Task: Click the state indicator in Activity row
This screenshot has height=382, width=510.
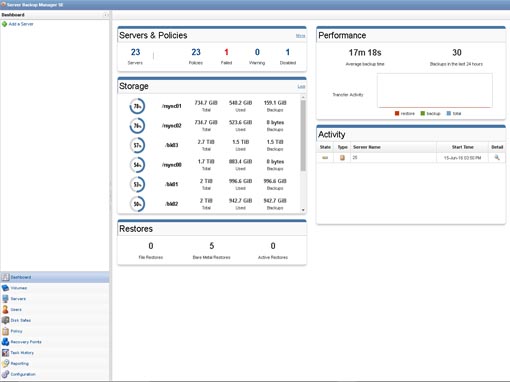Action: (325, 158)
